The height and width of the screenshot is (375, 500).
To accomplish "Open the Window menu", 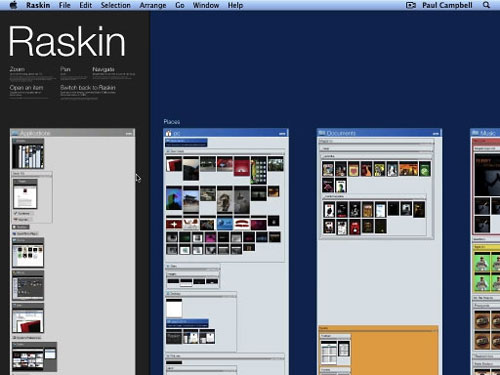I will 206,5.
